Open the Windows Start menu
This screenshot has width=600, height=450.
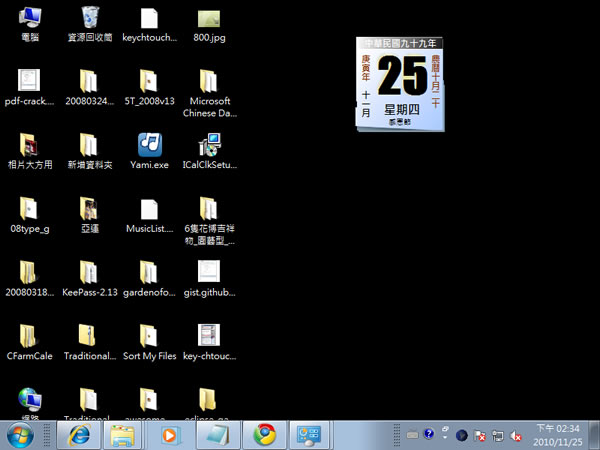21,435
